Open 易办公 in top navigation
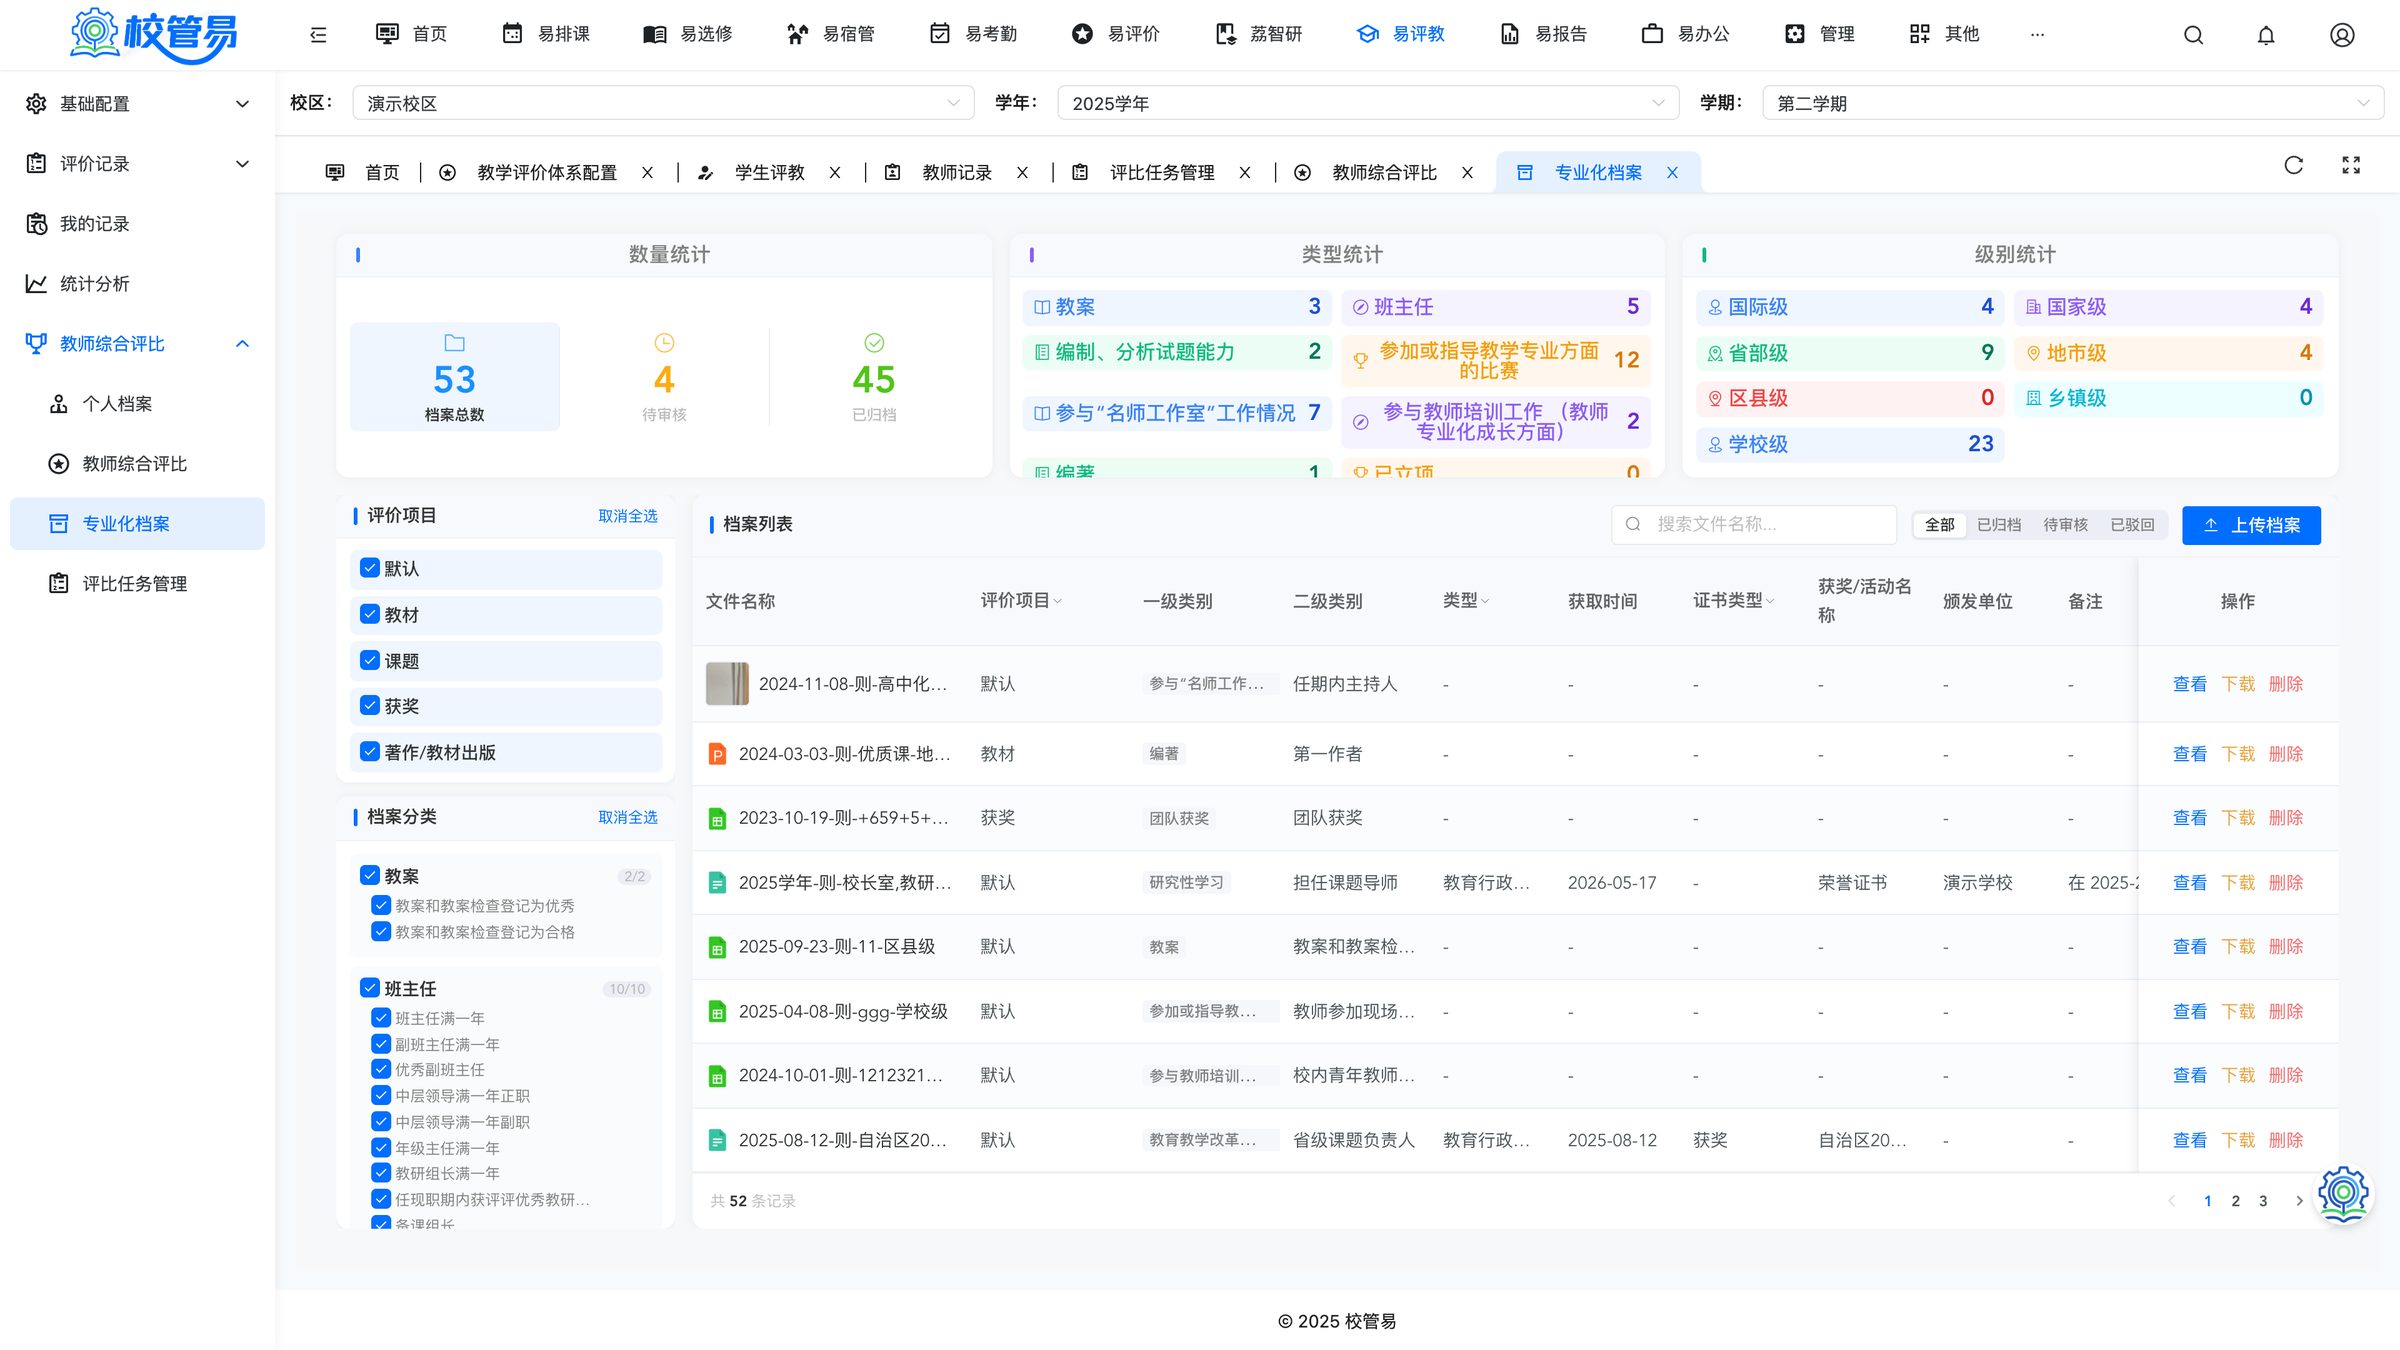This screenshot has height=1350, width=2400. coord(1685,34)
